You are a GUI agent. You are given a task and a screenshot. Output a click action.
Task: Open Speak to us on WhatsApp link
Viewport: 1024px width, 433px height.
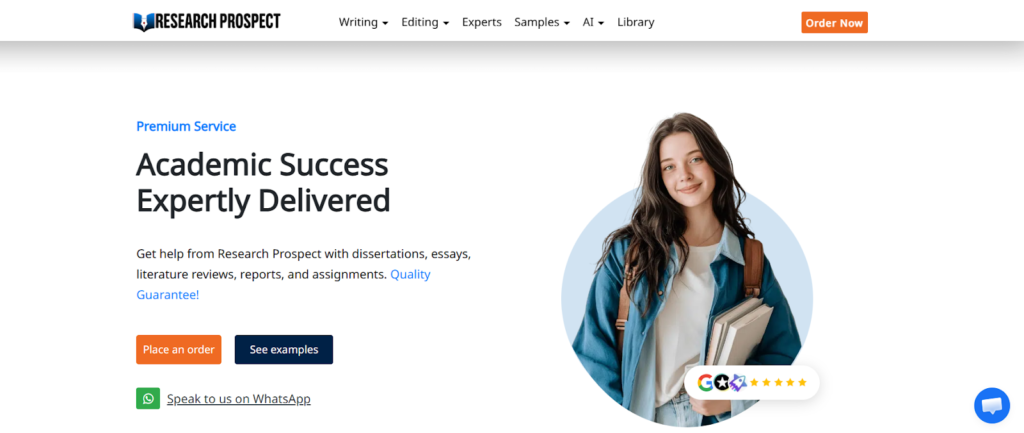(238, 398)
